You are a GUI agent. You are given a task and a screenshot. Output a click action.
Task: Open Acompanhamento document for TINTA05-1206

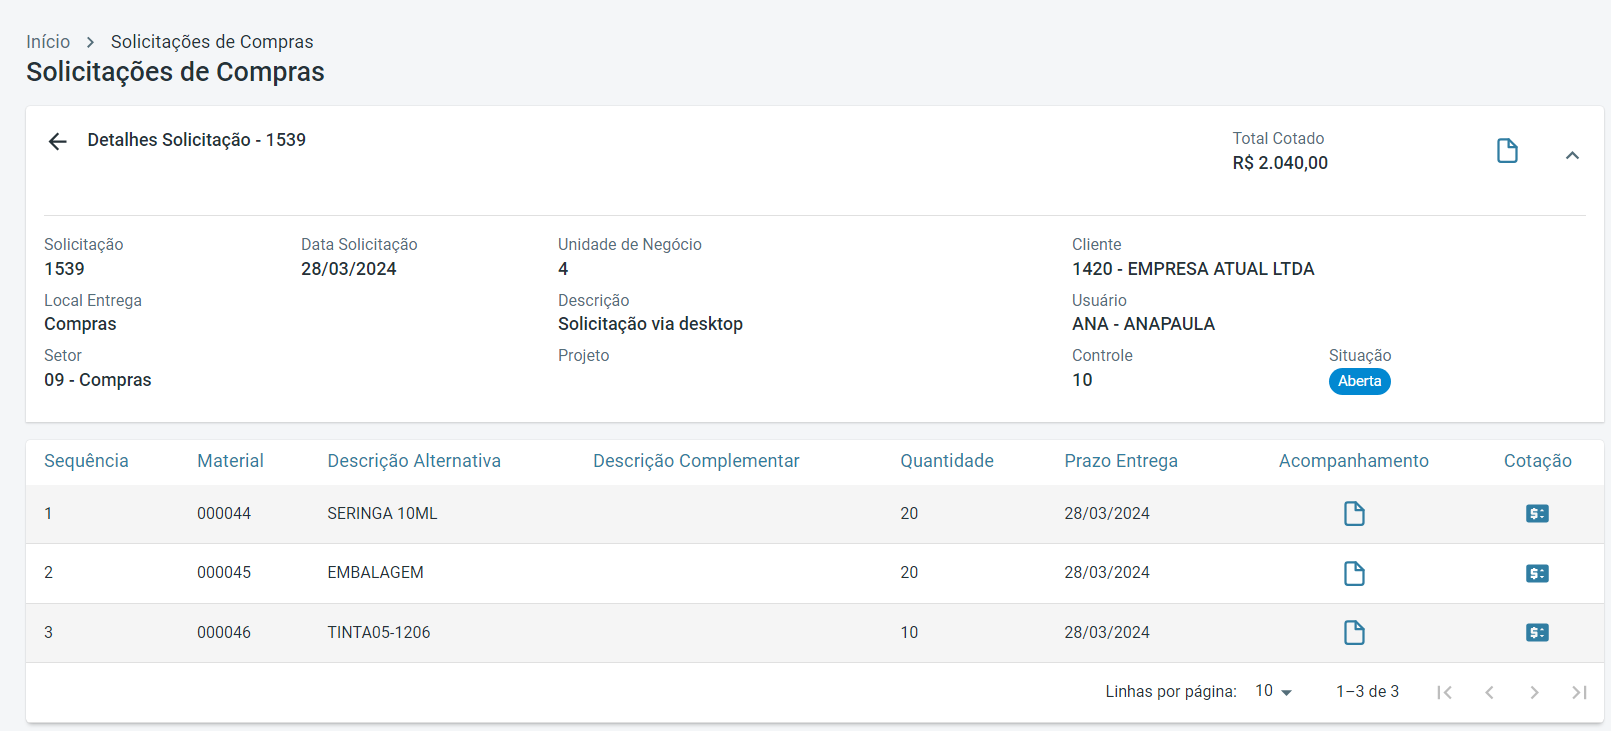point(1354,632)
